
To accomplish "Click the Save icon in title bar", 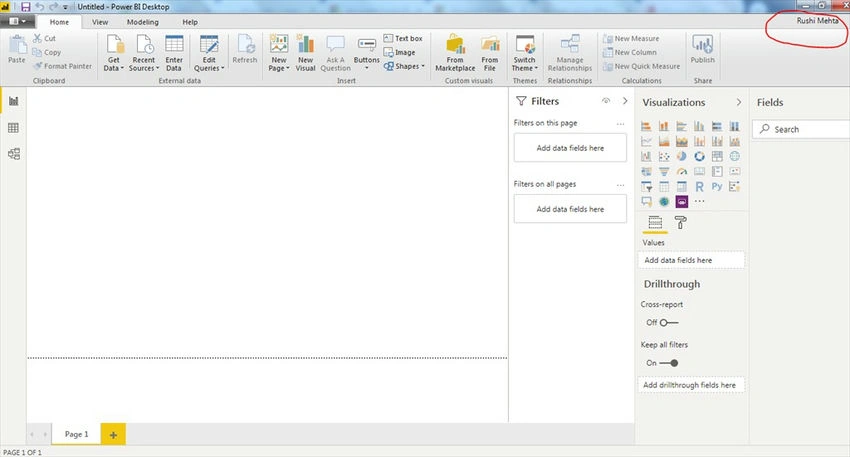I will 25,7.
